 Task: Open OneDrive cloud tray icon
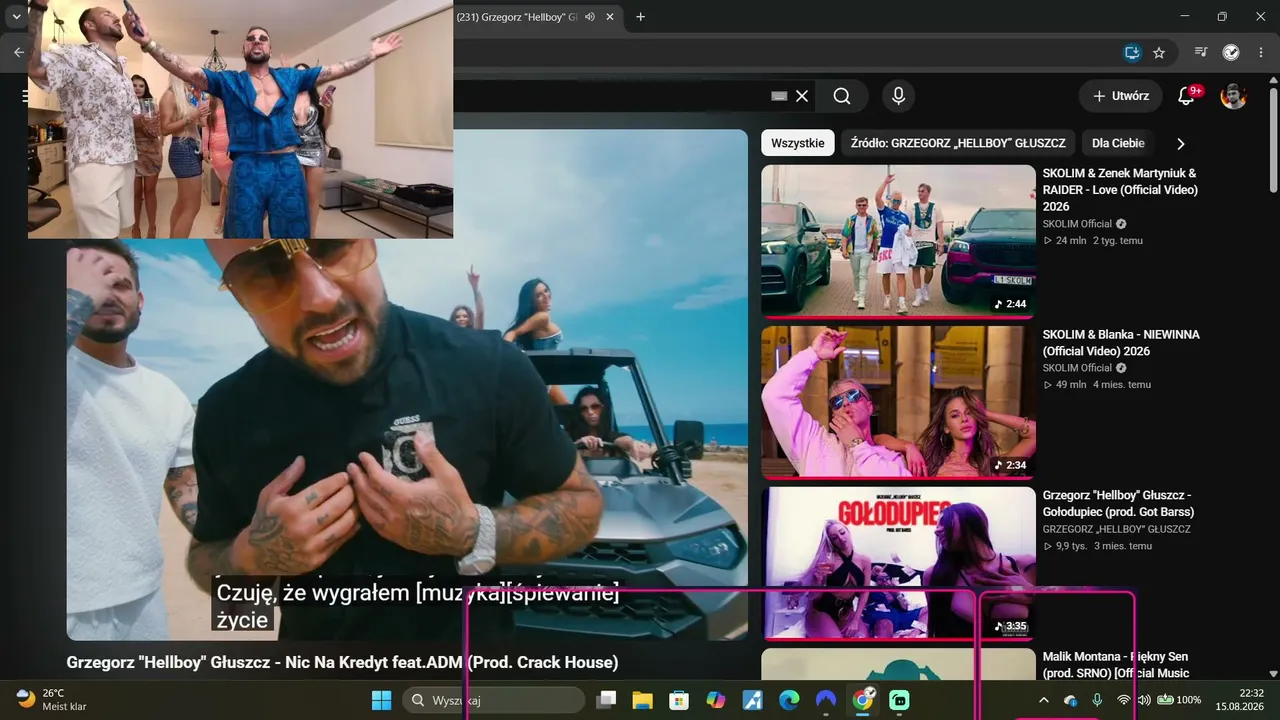(x=1071, y=700)
